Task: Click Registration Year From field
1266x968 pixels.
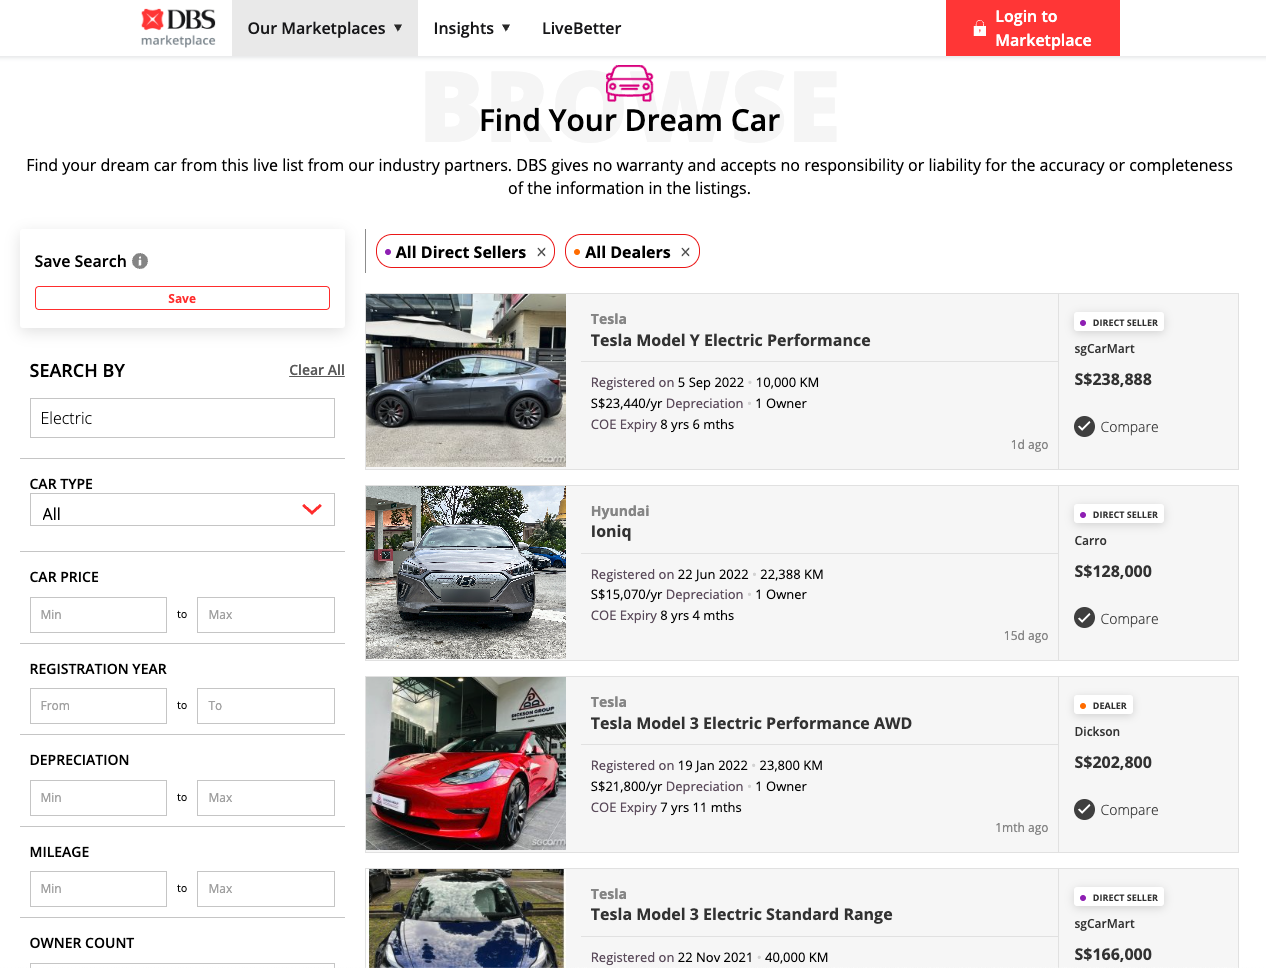Action: tap(98, 706)
